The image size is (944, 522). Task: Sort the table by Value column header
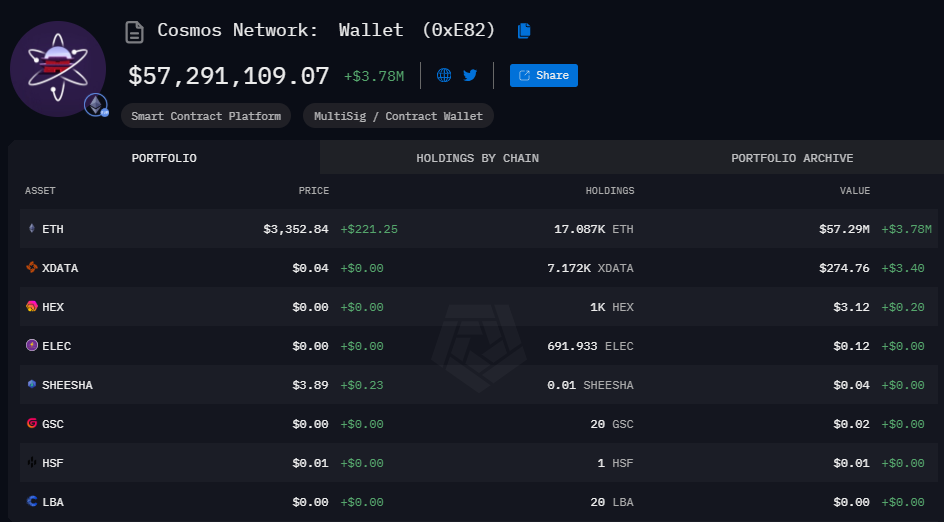tap(854, 191)
